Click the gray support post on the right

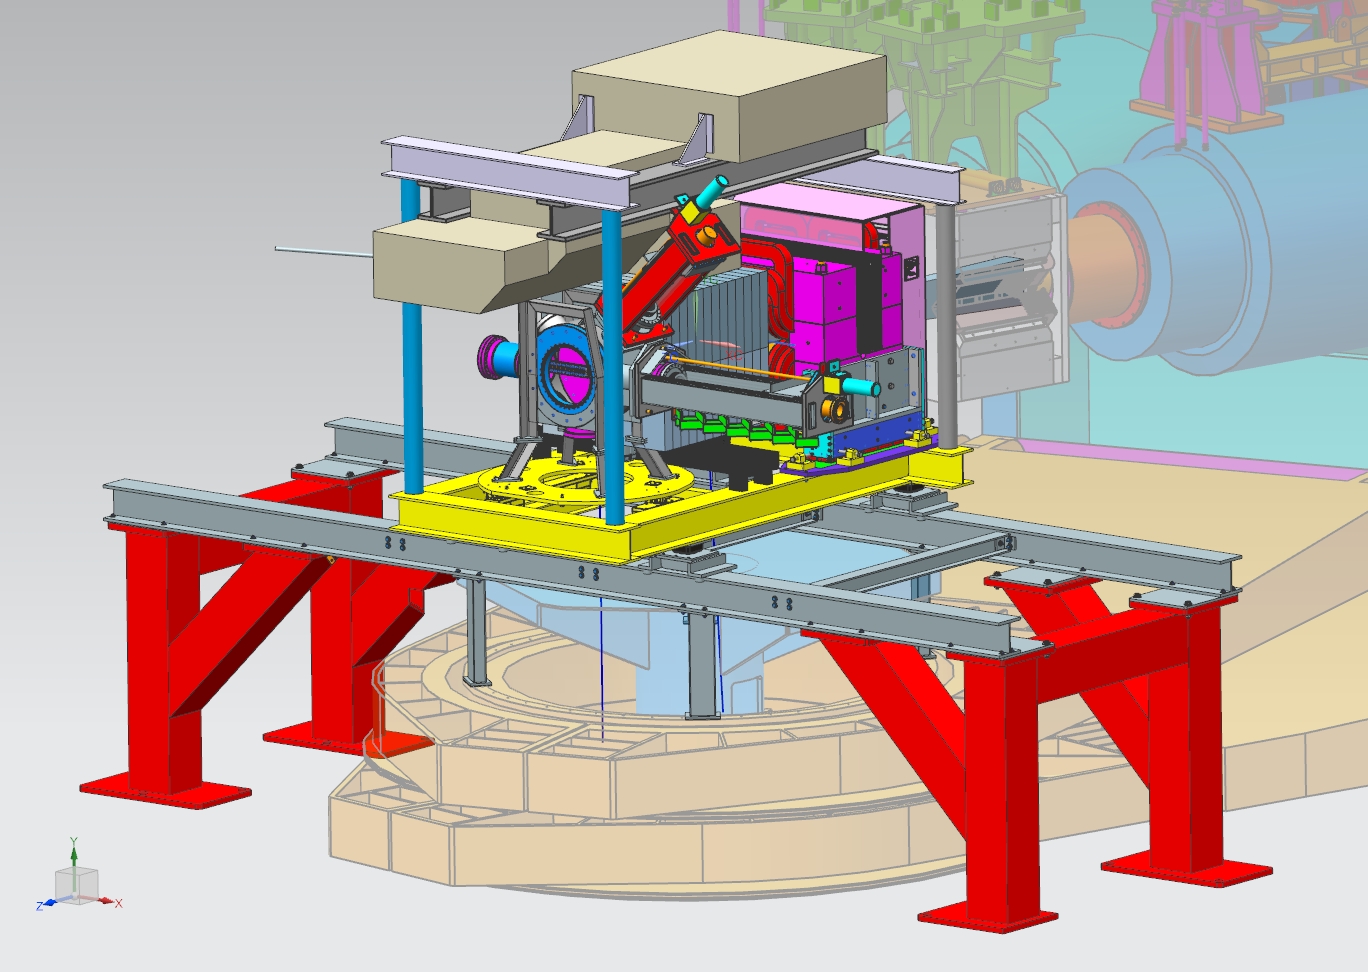[x=946, y=320]
